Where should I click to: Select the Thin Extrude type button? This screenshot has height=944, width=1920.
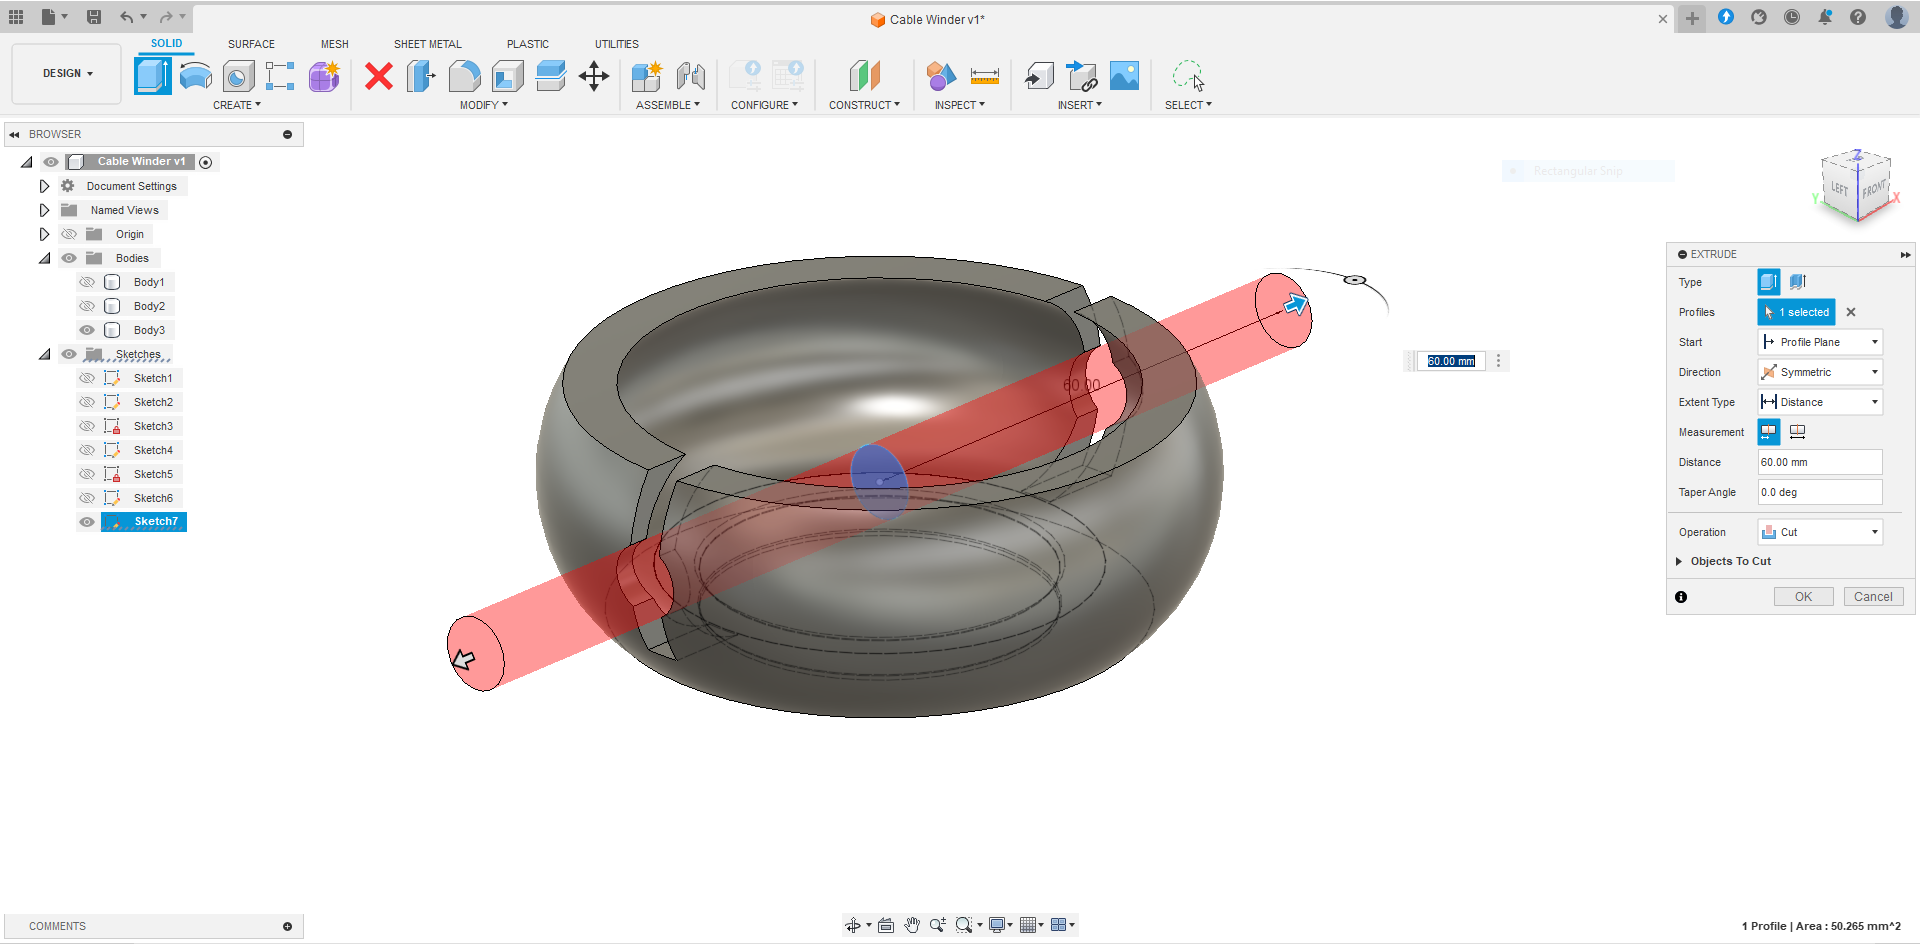click(1797, 282)
